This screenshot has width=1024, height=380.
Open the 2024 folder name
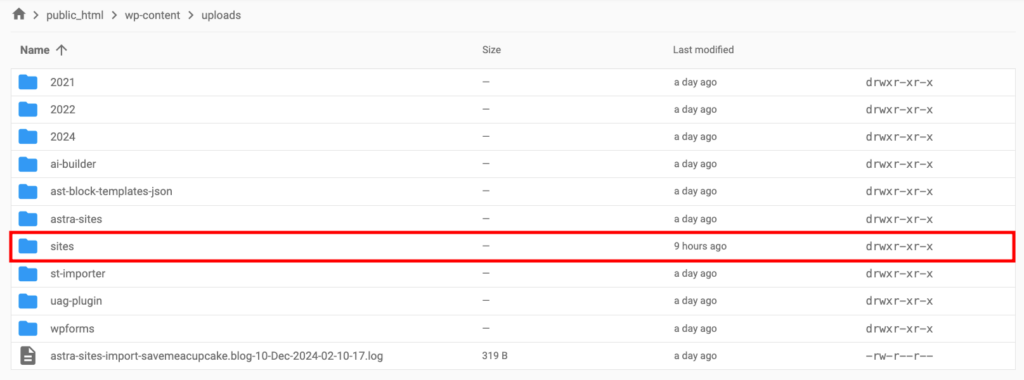point(63,137)
